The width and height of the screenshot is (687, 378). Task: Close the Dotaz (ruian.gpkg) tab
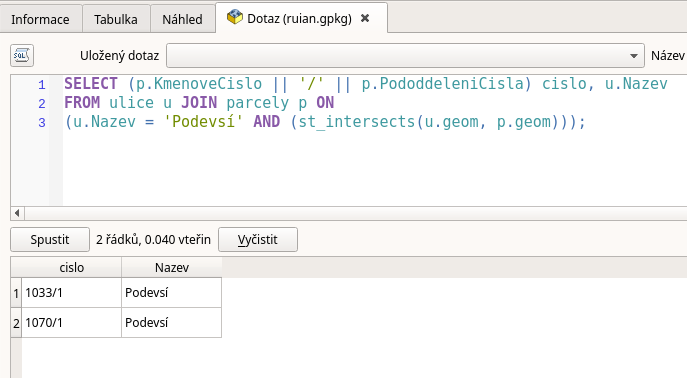coord(365,18)
